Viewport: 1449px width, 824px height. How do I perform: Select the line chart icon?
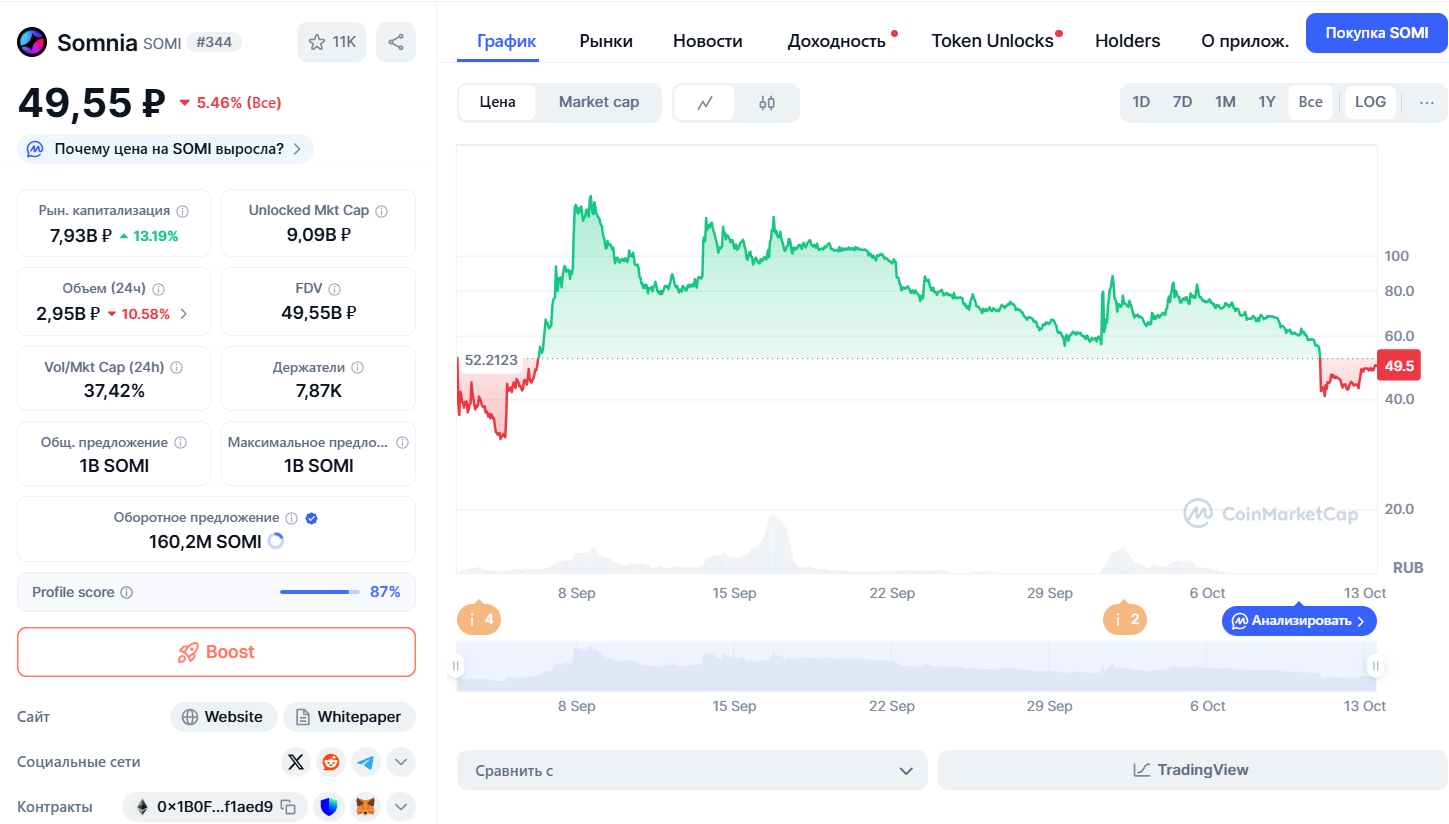pyautogui.click(x=705, y=102)
